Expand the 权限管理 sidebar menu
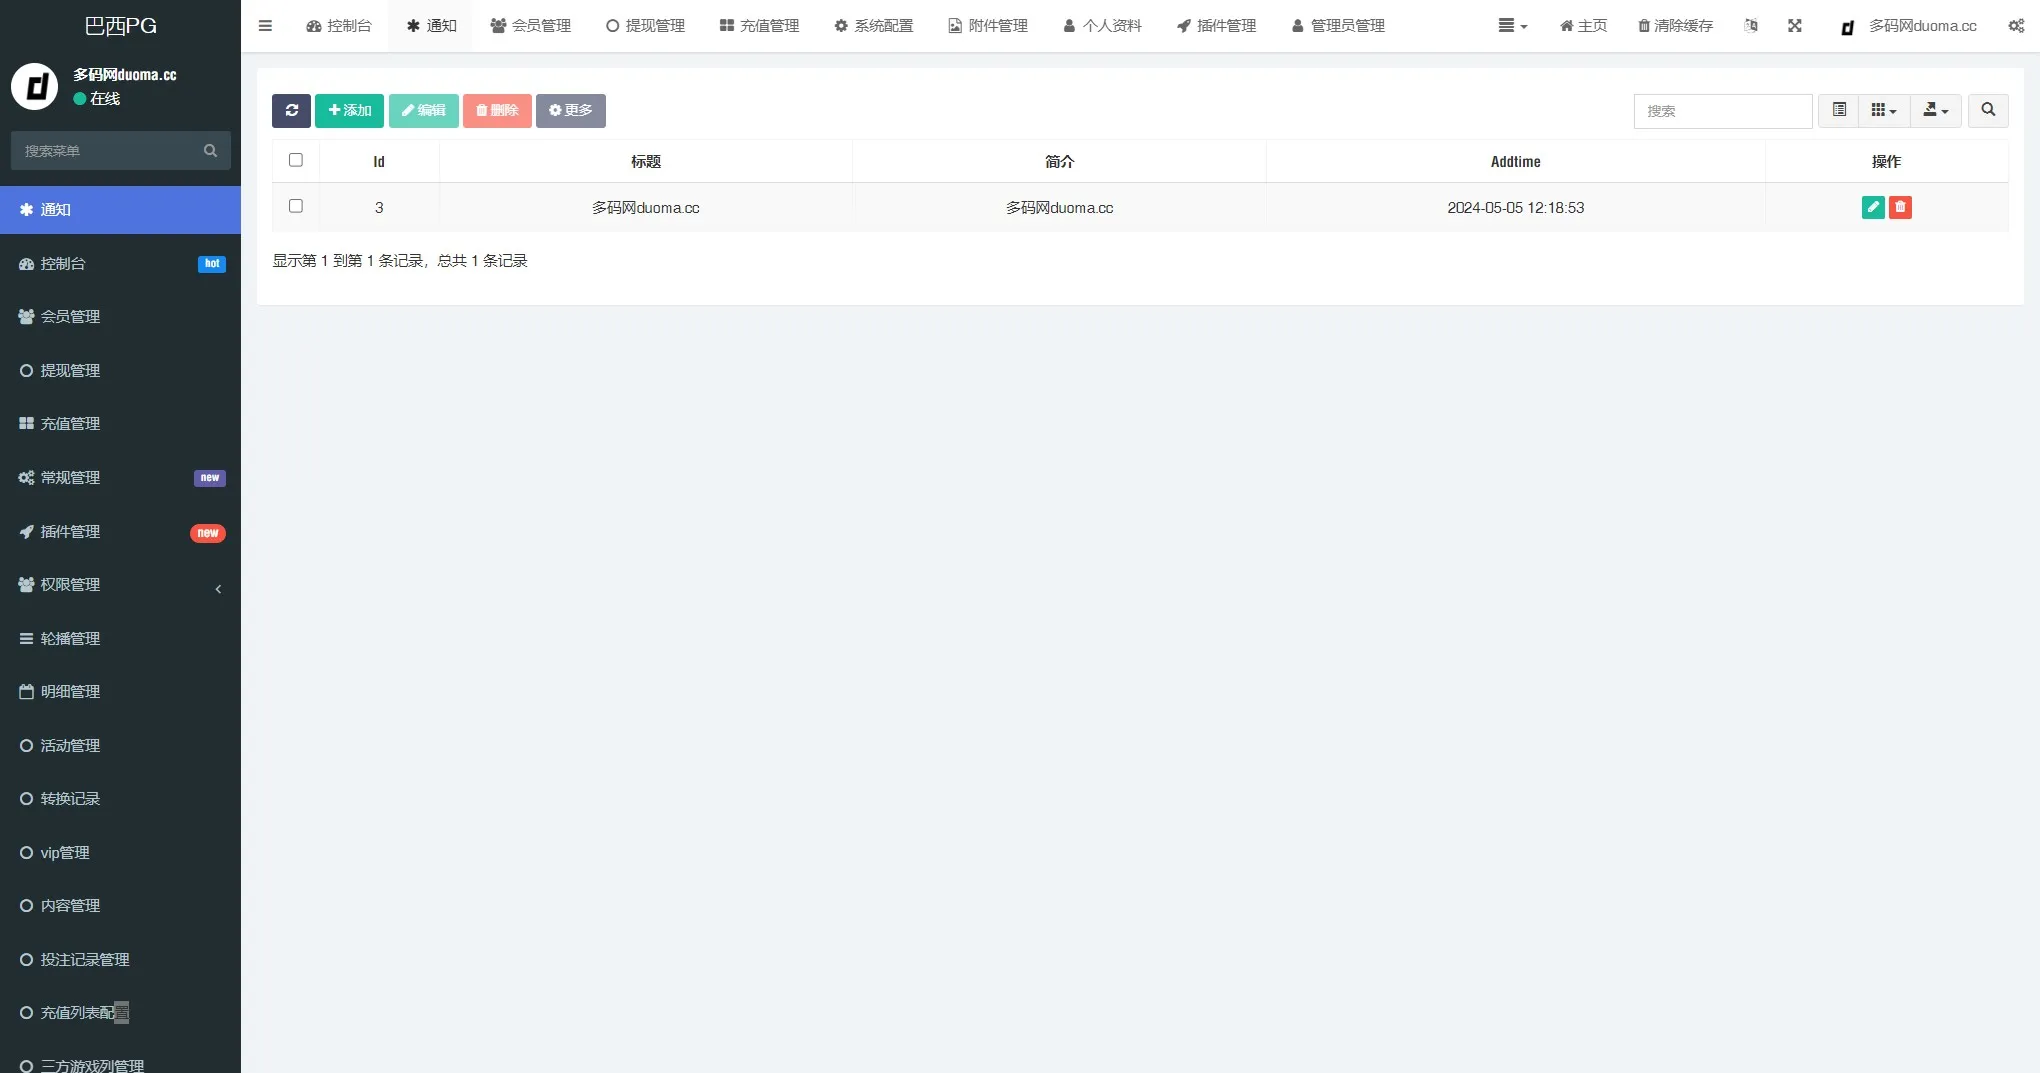 120,585
